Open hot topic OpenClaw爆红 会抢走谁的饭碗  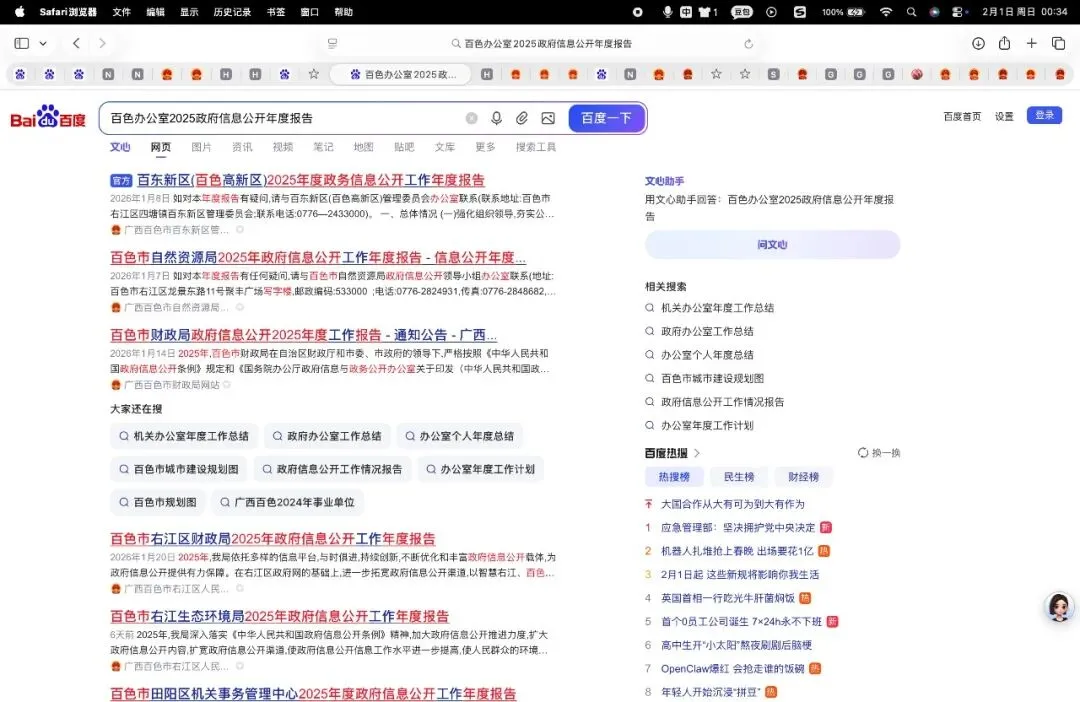click(x=733, y=668)
